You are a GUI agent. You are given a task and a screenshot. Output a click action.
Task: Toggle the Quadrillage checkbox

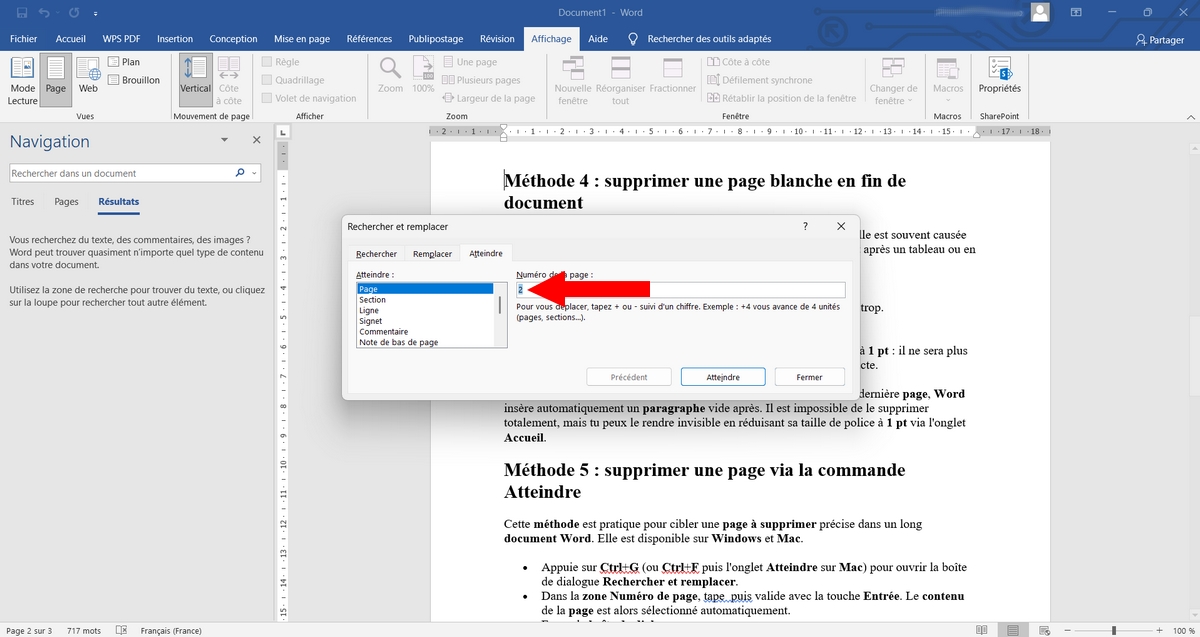tap(293, 80)
